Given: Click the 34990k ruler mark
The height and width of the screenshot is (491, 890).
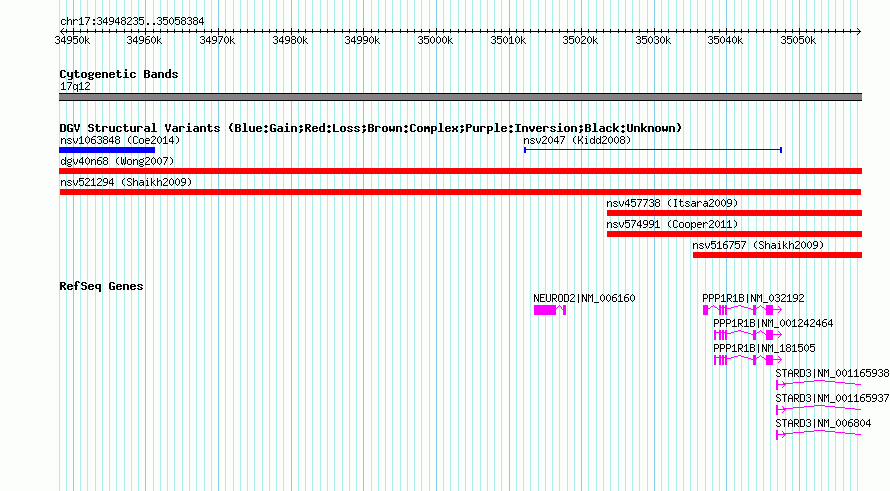Looking at the screenshot, I should pyautogui.click(x=362, y=40).
